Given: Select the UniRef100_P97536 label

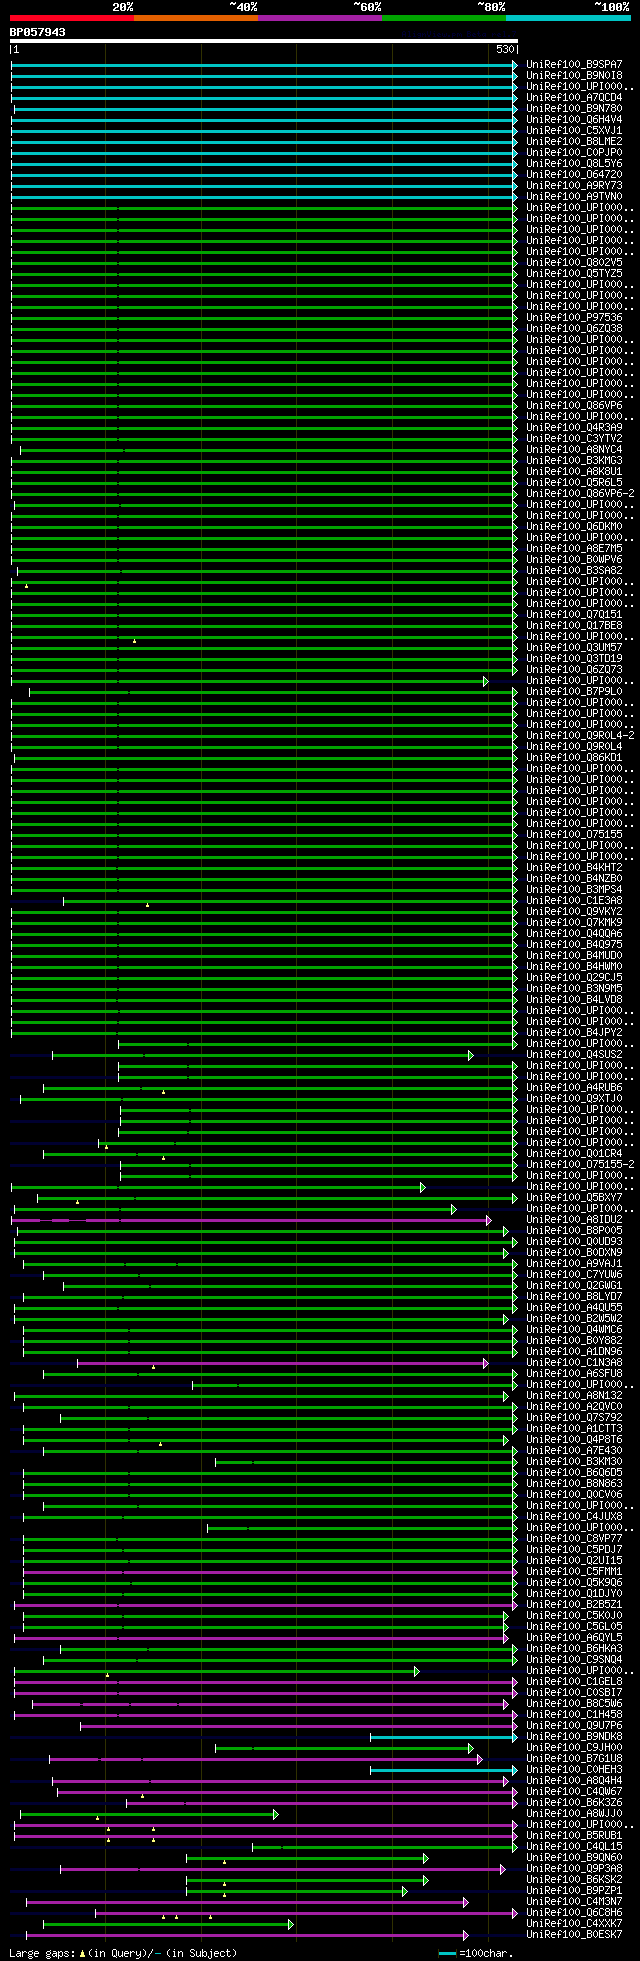Looking at the screenshot, I should point(574,318).
